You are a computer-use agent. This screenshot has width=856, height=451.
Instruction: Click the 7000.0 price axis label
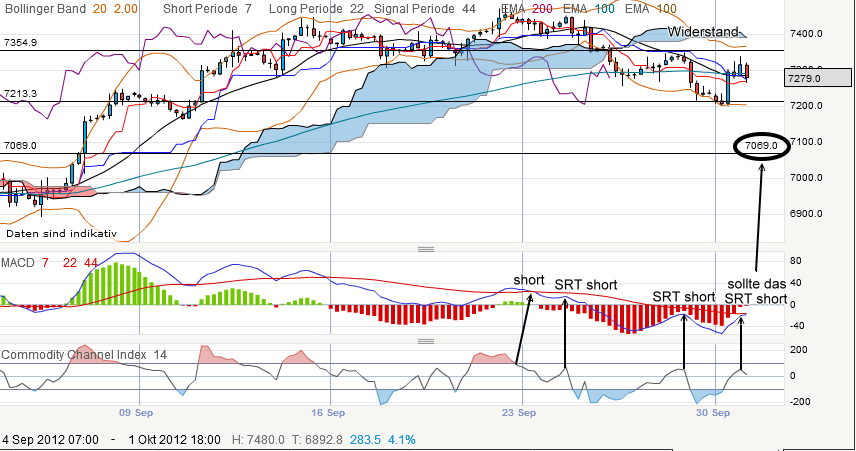click(x=806, y=177)
